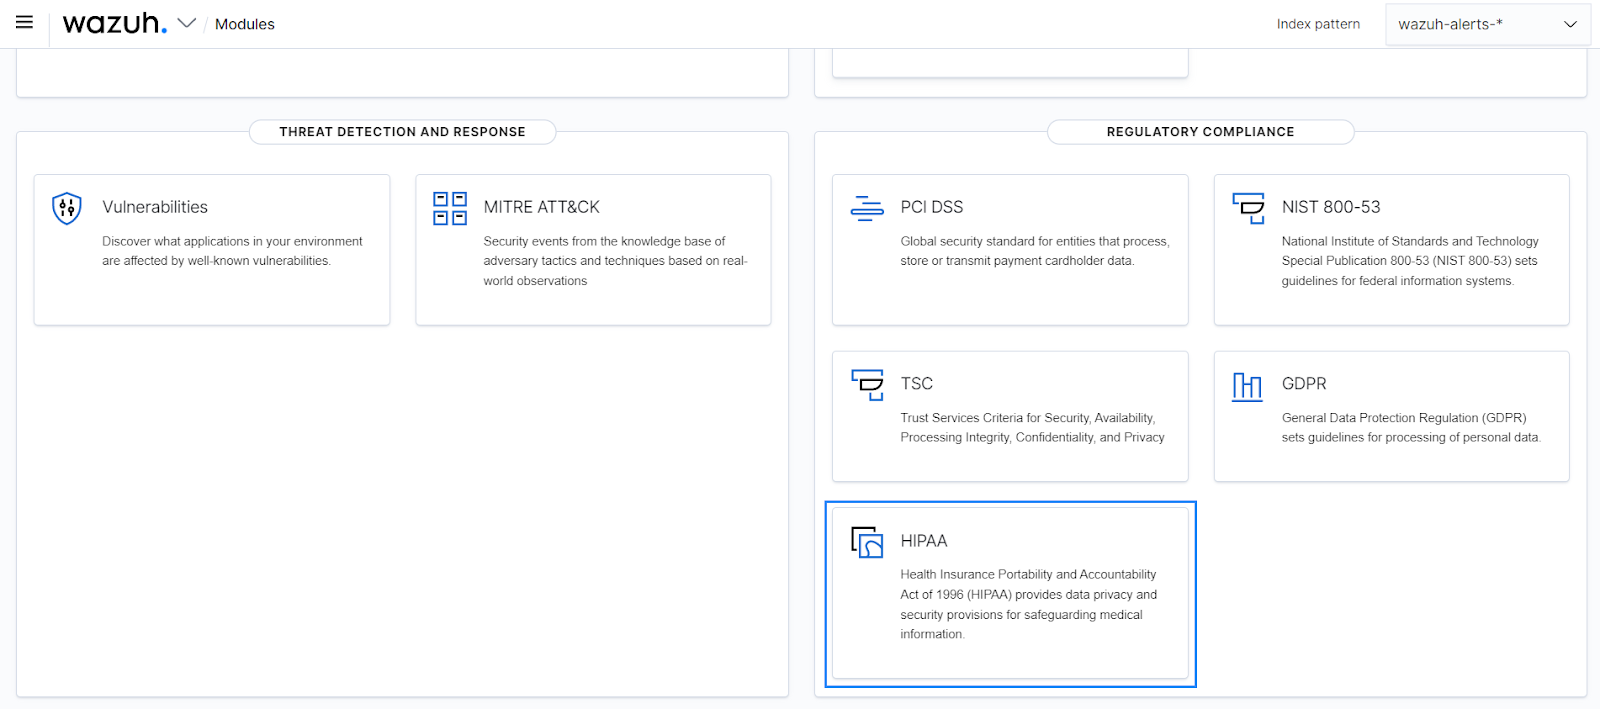
Task: Open the MITRE ATT&CK module title
Action: tap(542, 207)
